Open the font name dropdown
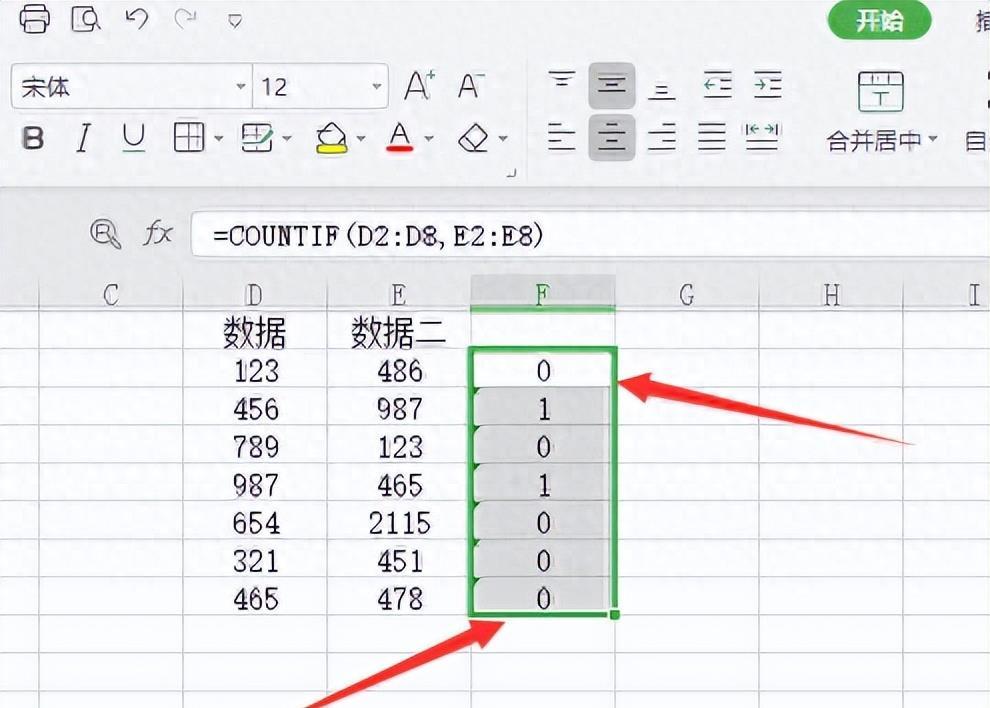 [241, 87]
